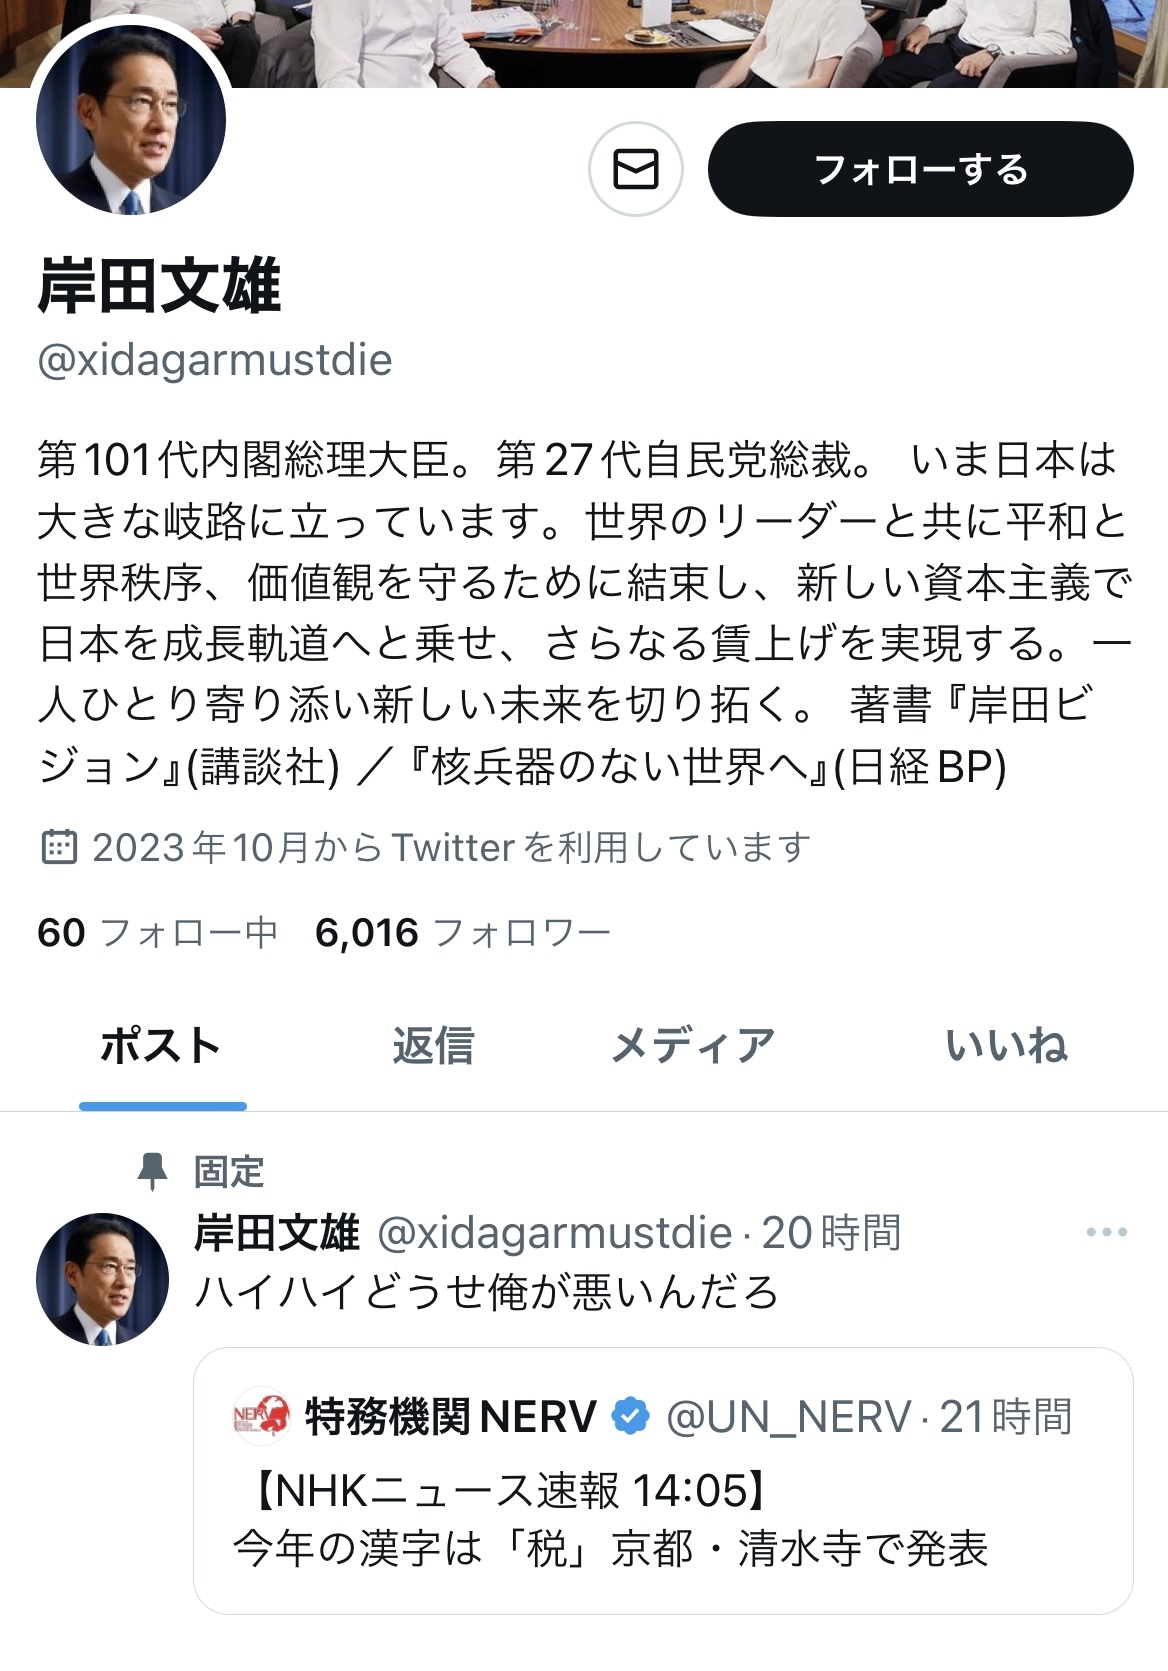
Task: Switch to the メディア tab
Action: 693,1046
